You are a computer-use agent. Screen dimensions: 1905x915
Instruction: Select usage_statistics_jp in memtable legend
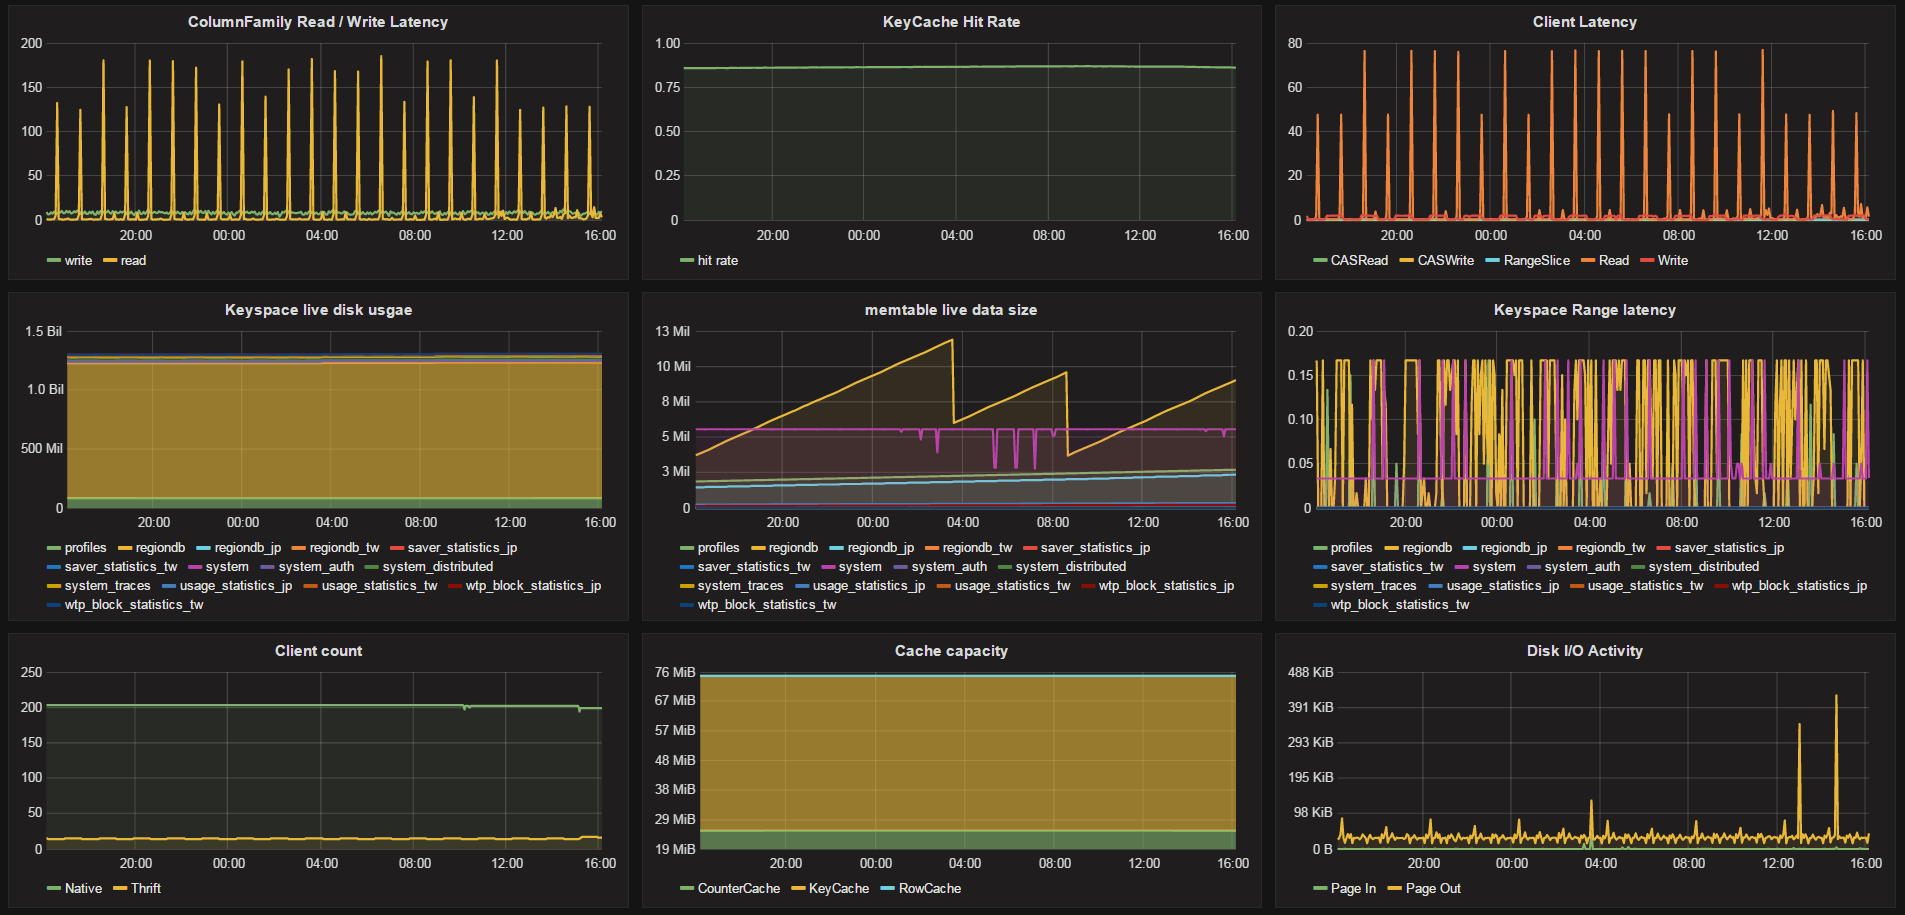pyautogui.click(x=869, y=586)
